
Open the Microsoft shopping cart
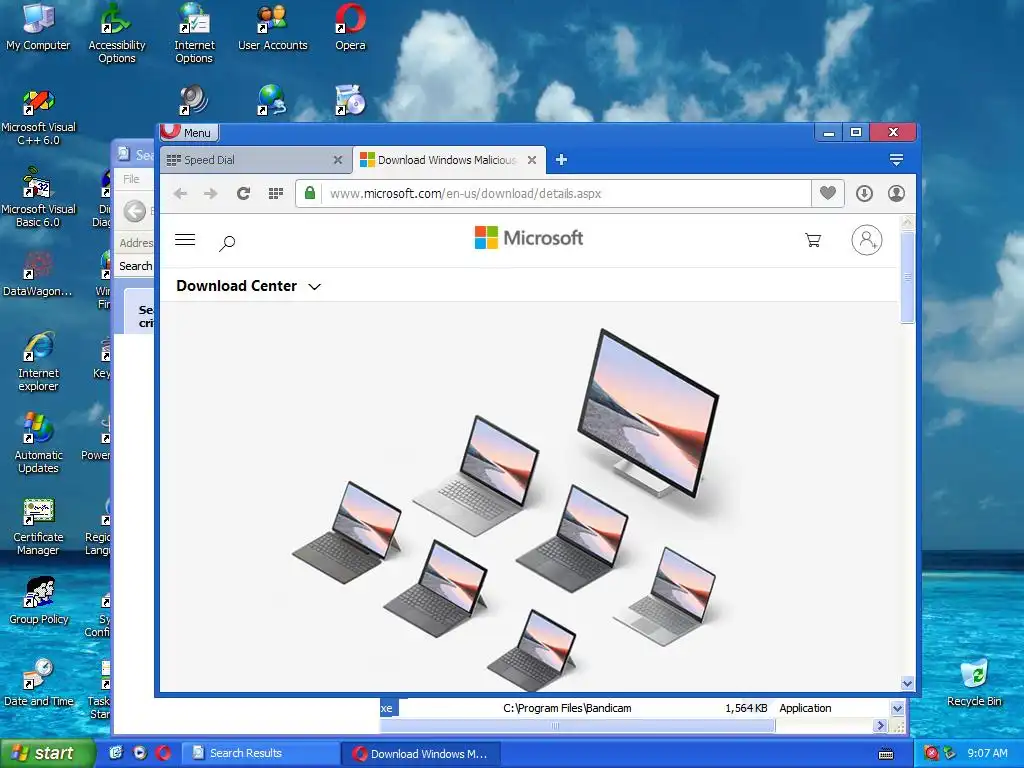tap(813, 240)
